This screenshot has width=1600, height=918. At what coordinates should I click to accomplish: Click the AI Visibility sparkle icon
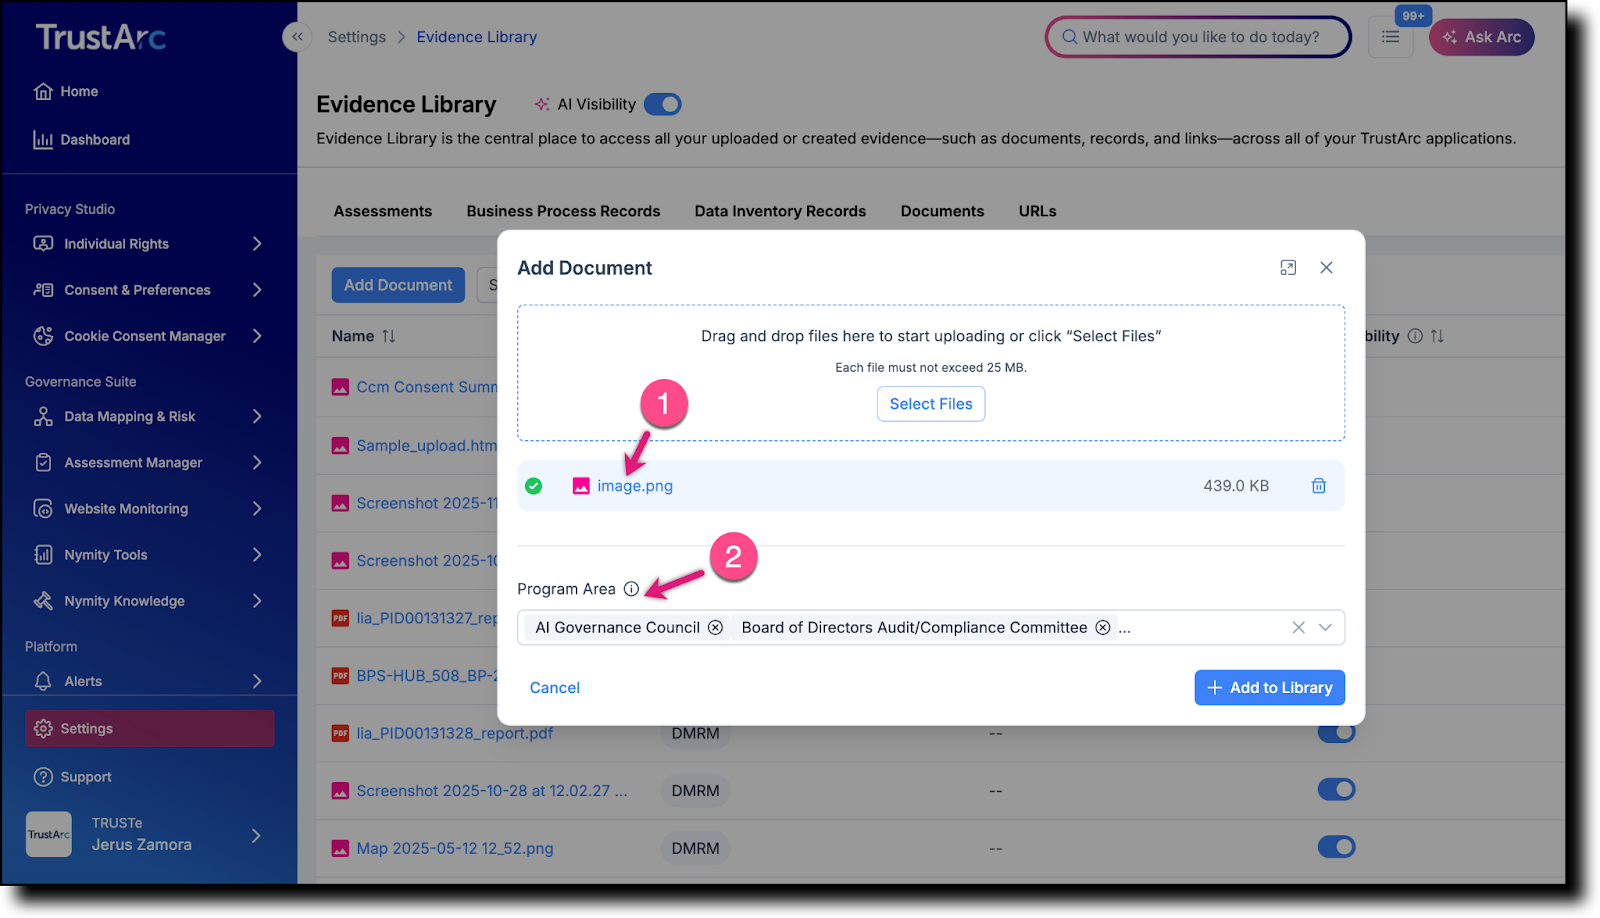click(x=542, y=104)
